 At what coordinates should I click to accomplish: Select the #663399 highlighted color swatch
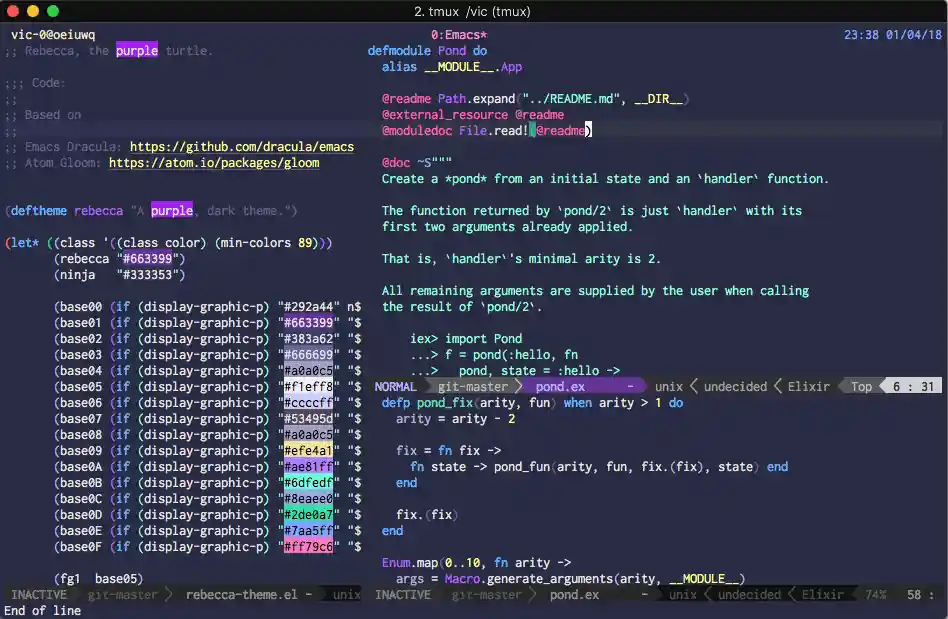click(x=310, y=322)
